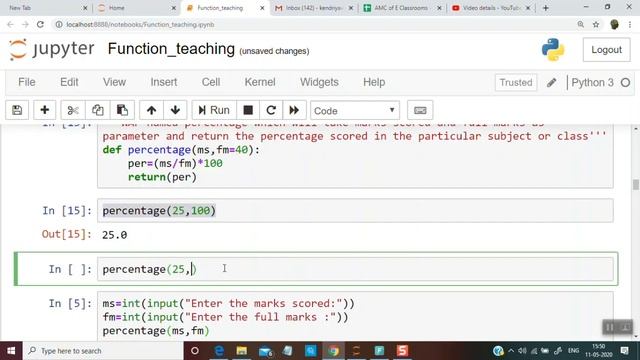Open Cortana circle icon on taskbar

195,351
